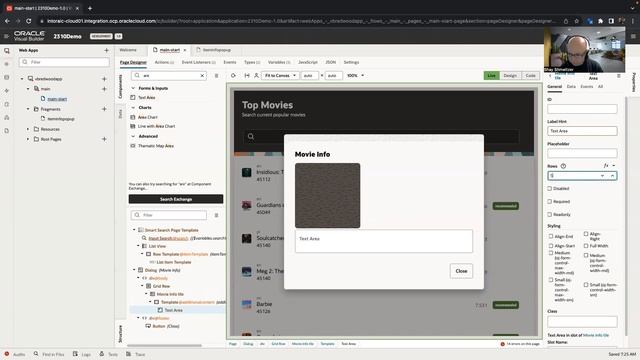
Task: Close the Movie Info dialog
Action: pyautogui.click(x=461, y=271)
